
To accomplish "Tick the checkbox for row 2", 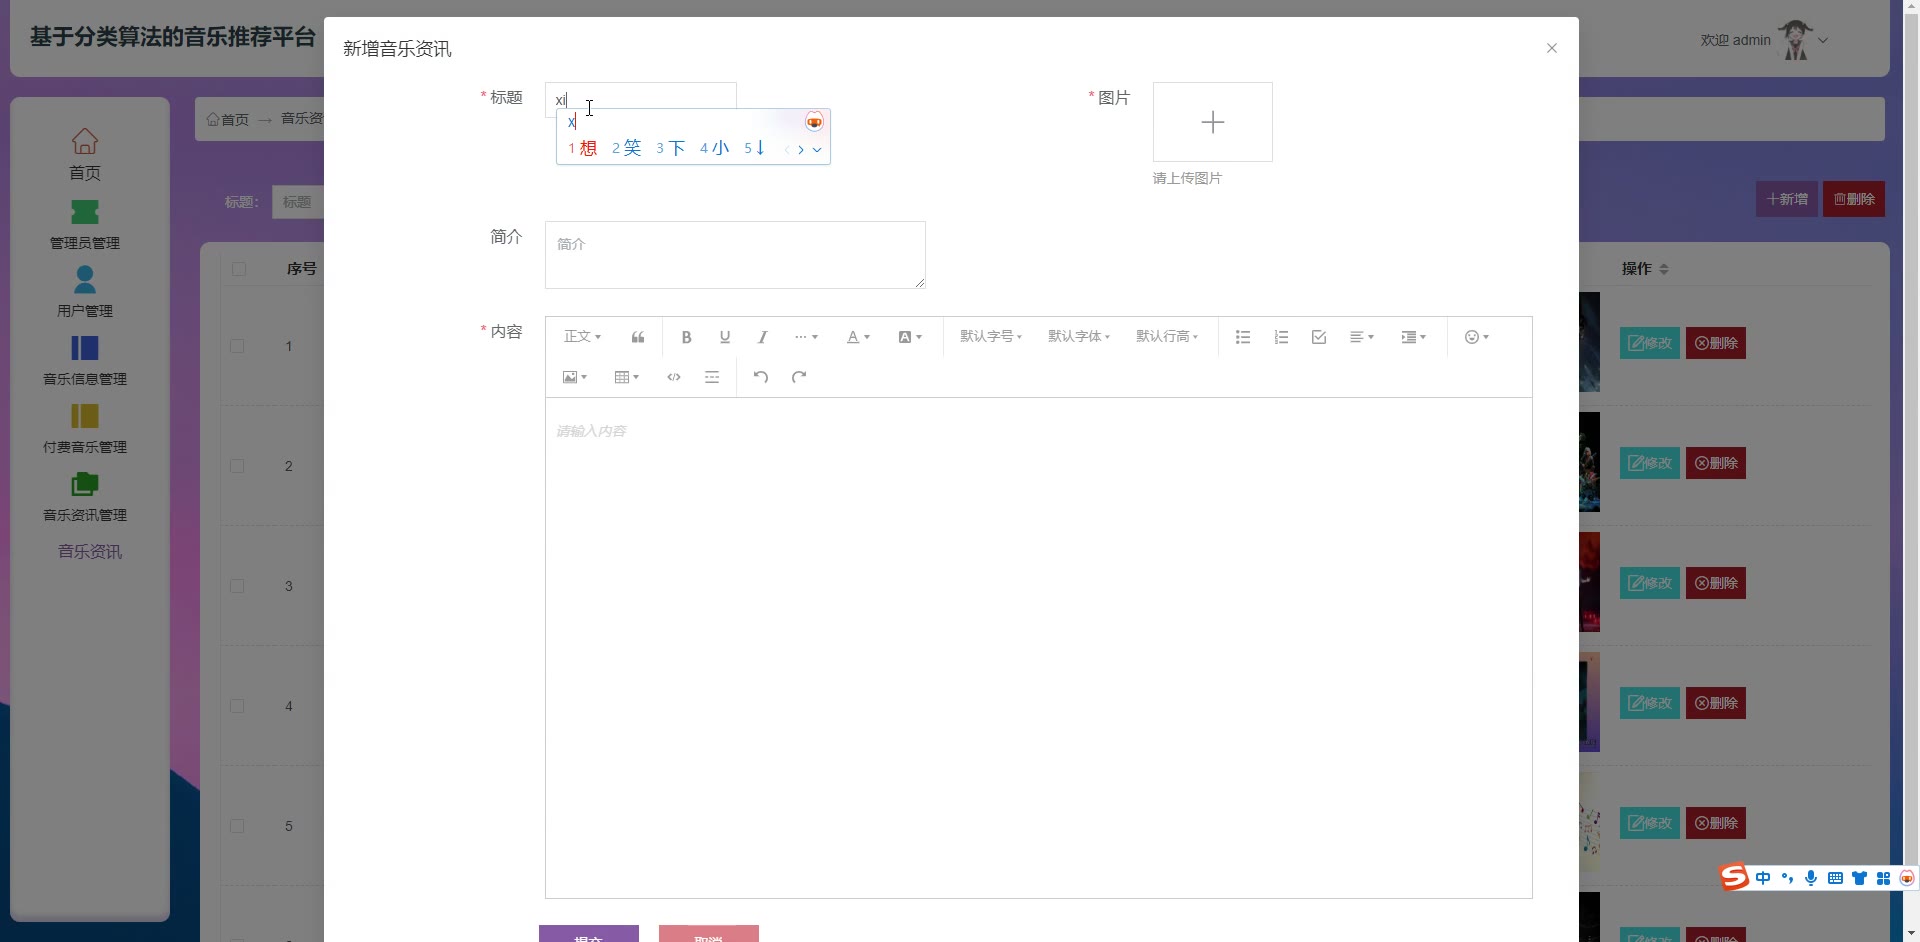I will pos(237,466).
